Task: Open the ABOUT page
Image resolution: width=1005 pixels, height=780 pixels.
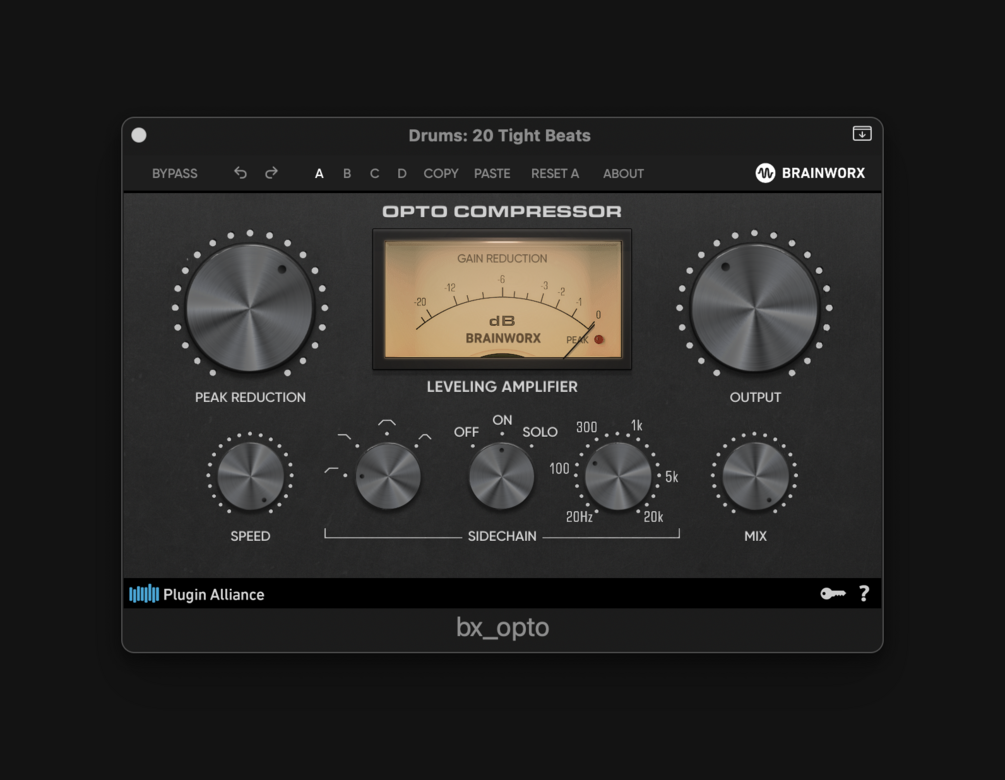Action: click(x=623, y=174)
